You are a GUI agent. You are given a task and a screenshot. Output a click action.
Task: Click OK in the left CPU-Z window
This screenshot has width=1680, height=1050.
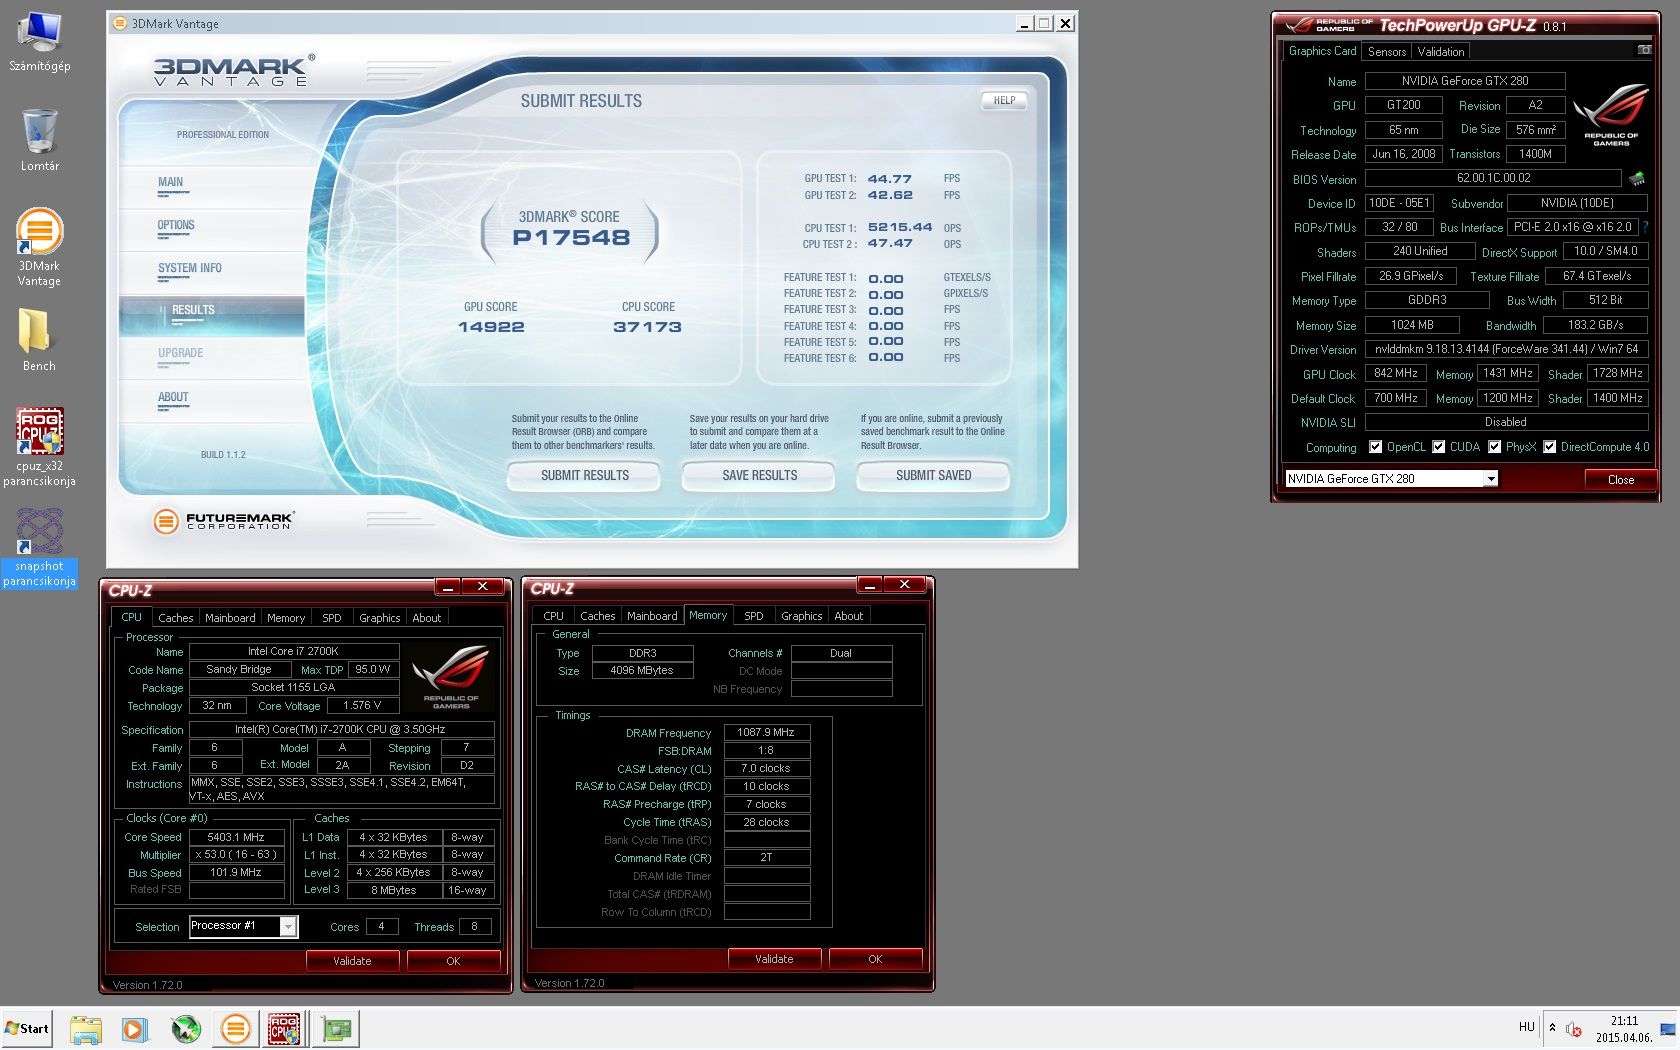[453, 961]
